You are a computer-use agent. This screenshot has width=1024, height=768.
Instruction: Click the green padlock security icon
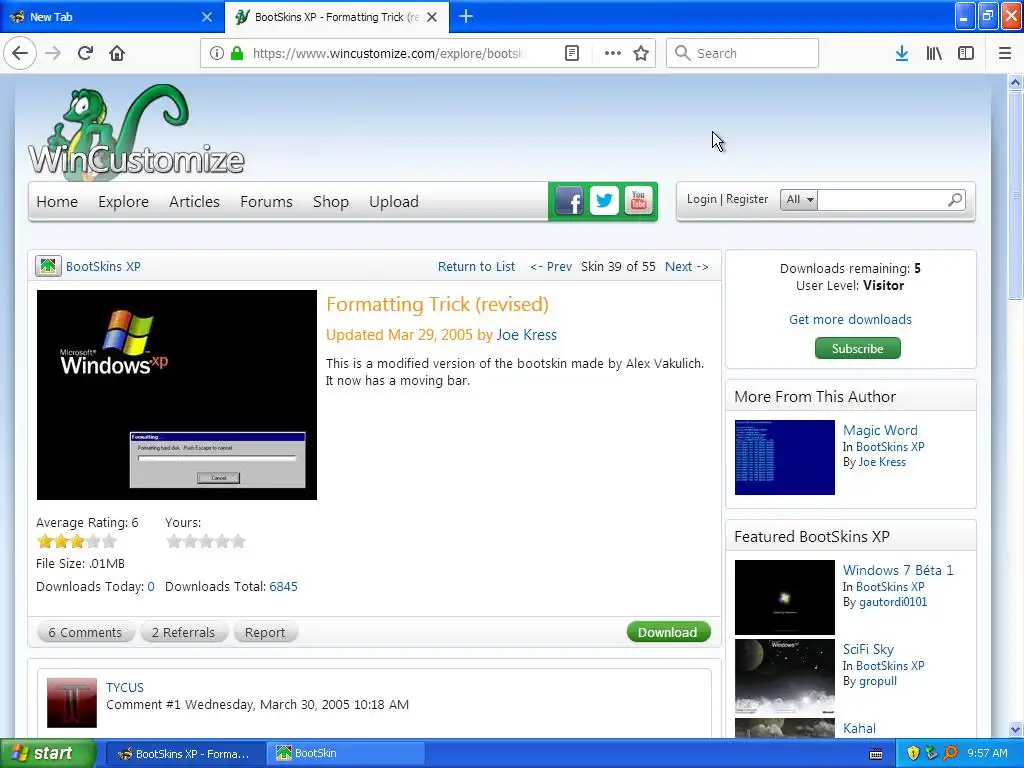point(237,53)
